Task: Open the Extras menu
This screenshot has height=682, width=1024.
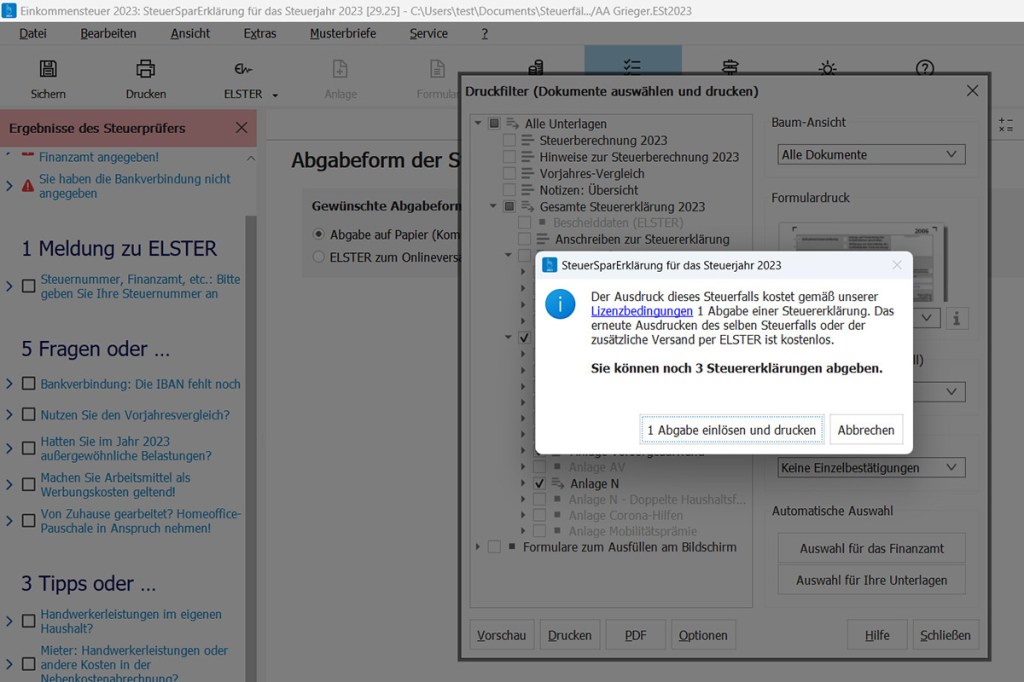Action: (260, 33)
